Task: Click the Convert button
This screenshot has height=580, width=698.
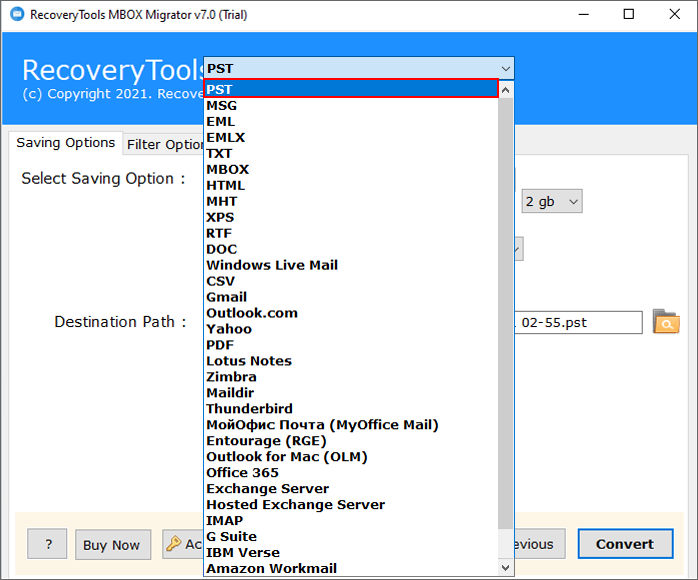Action: (625, 544)
